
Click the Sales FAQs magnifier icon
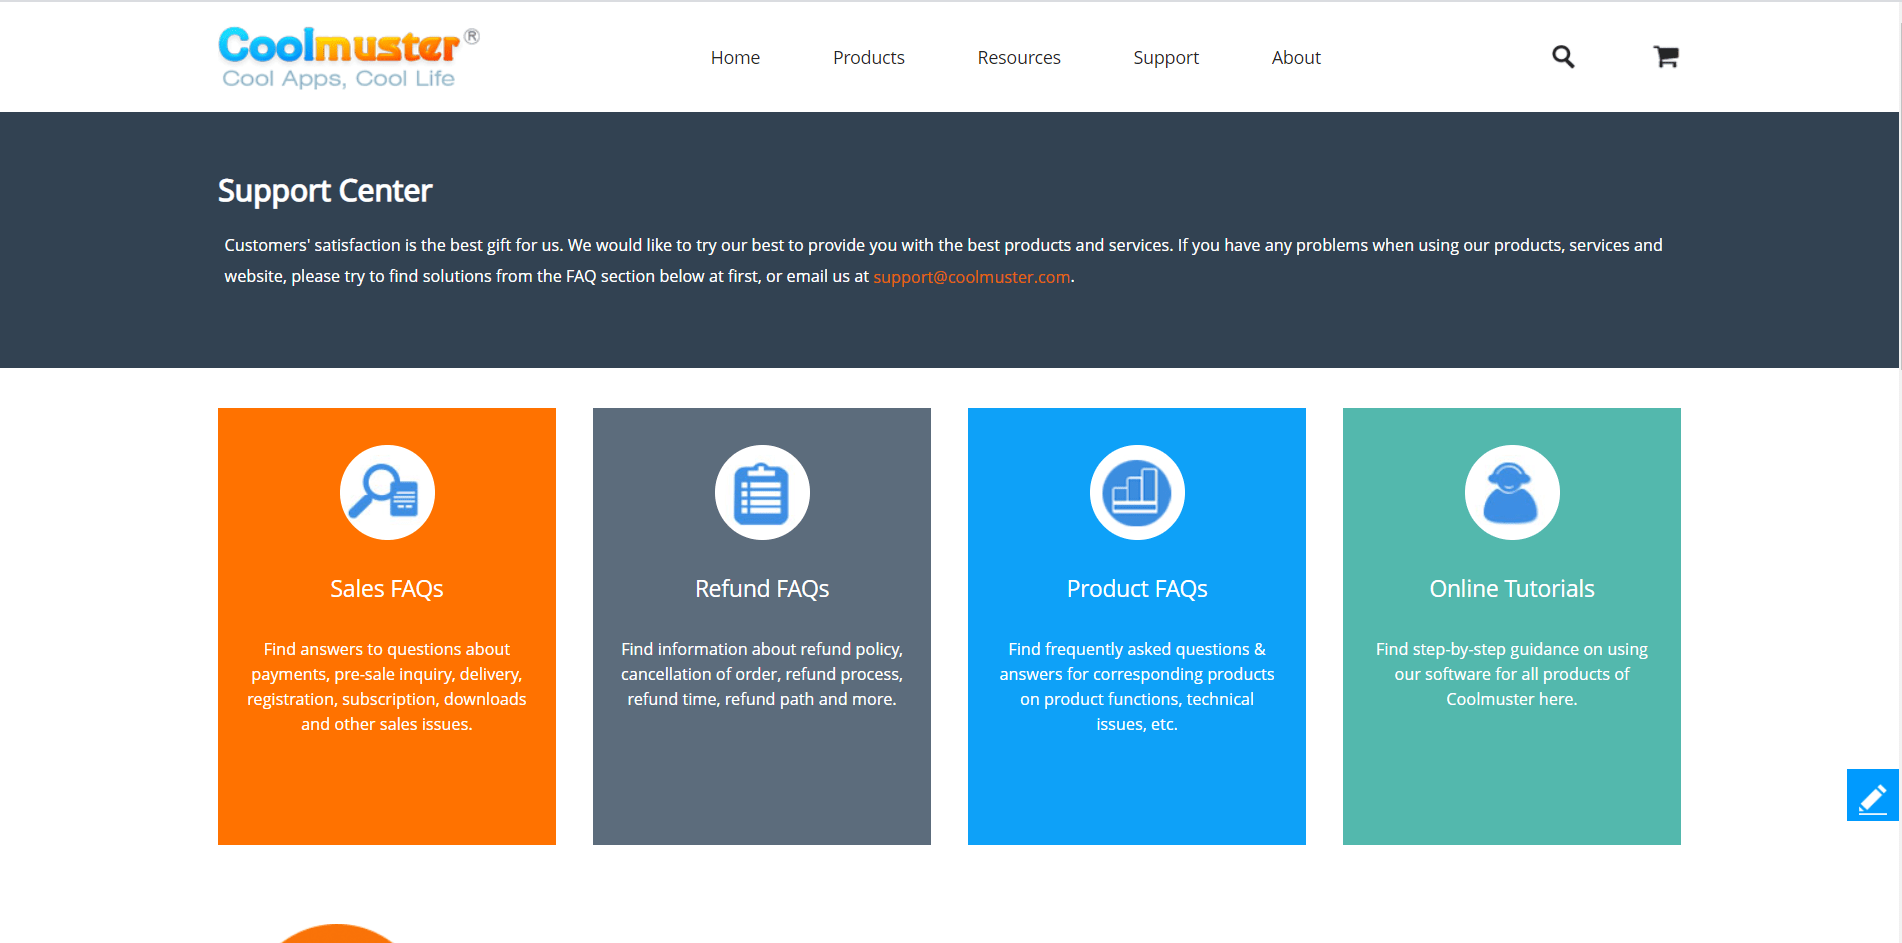(387, 492)
